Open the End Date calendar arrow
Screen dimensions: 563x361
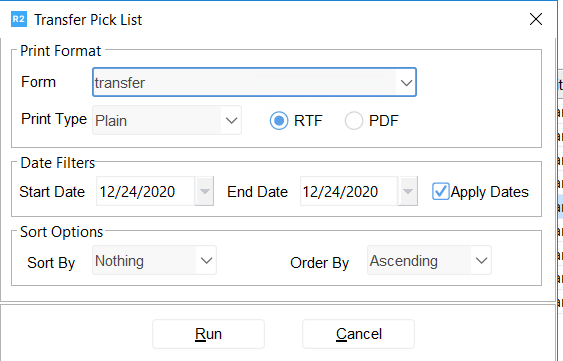408,191
